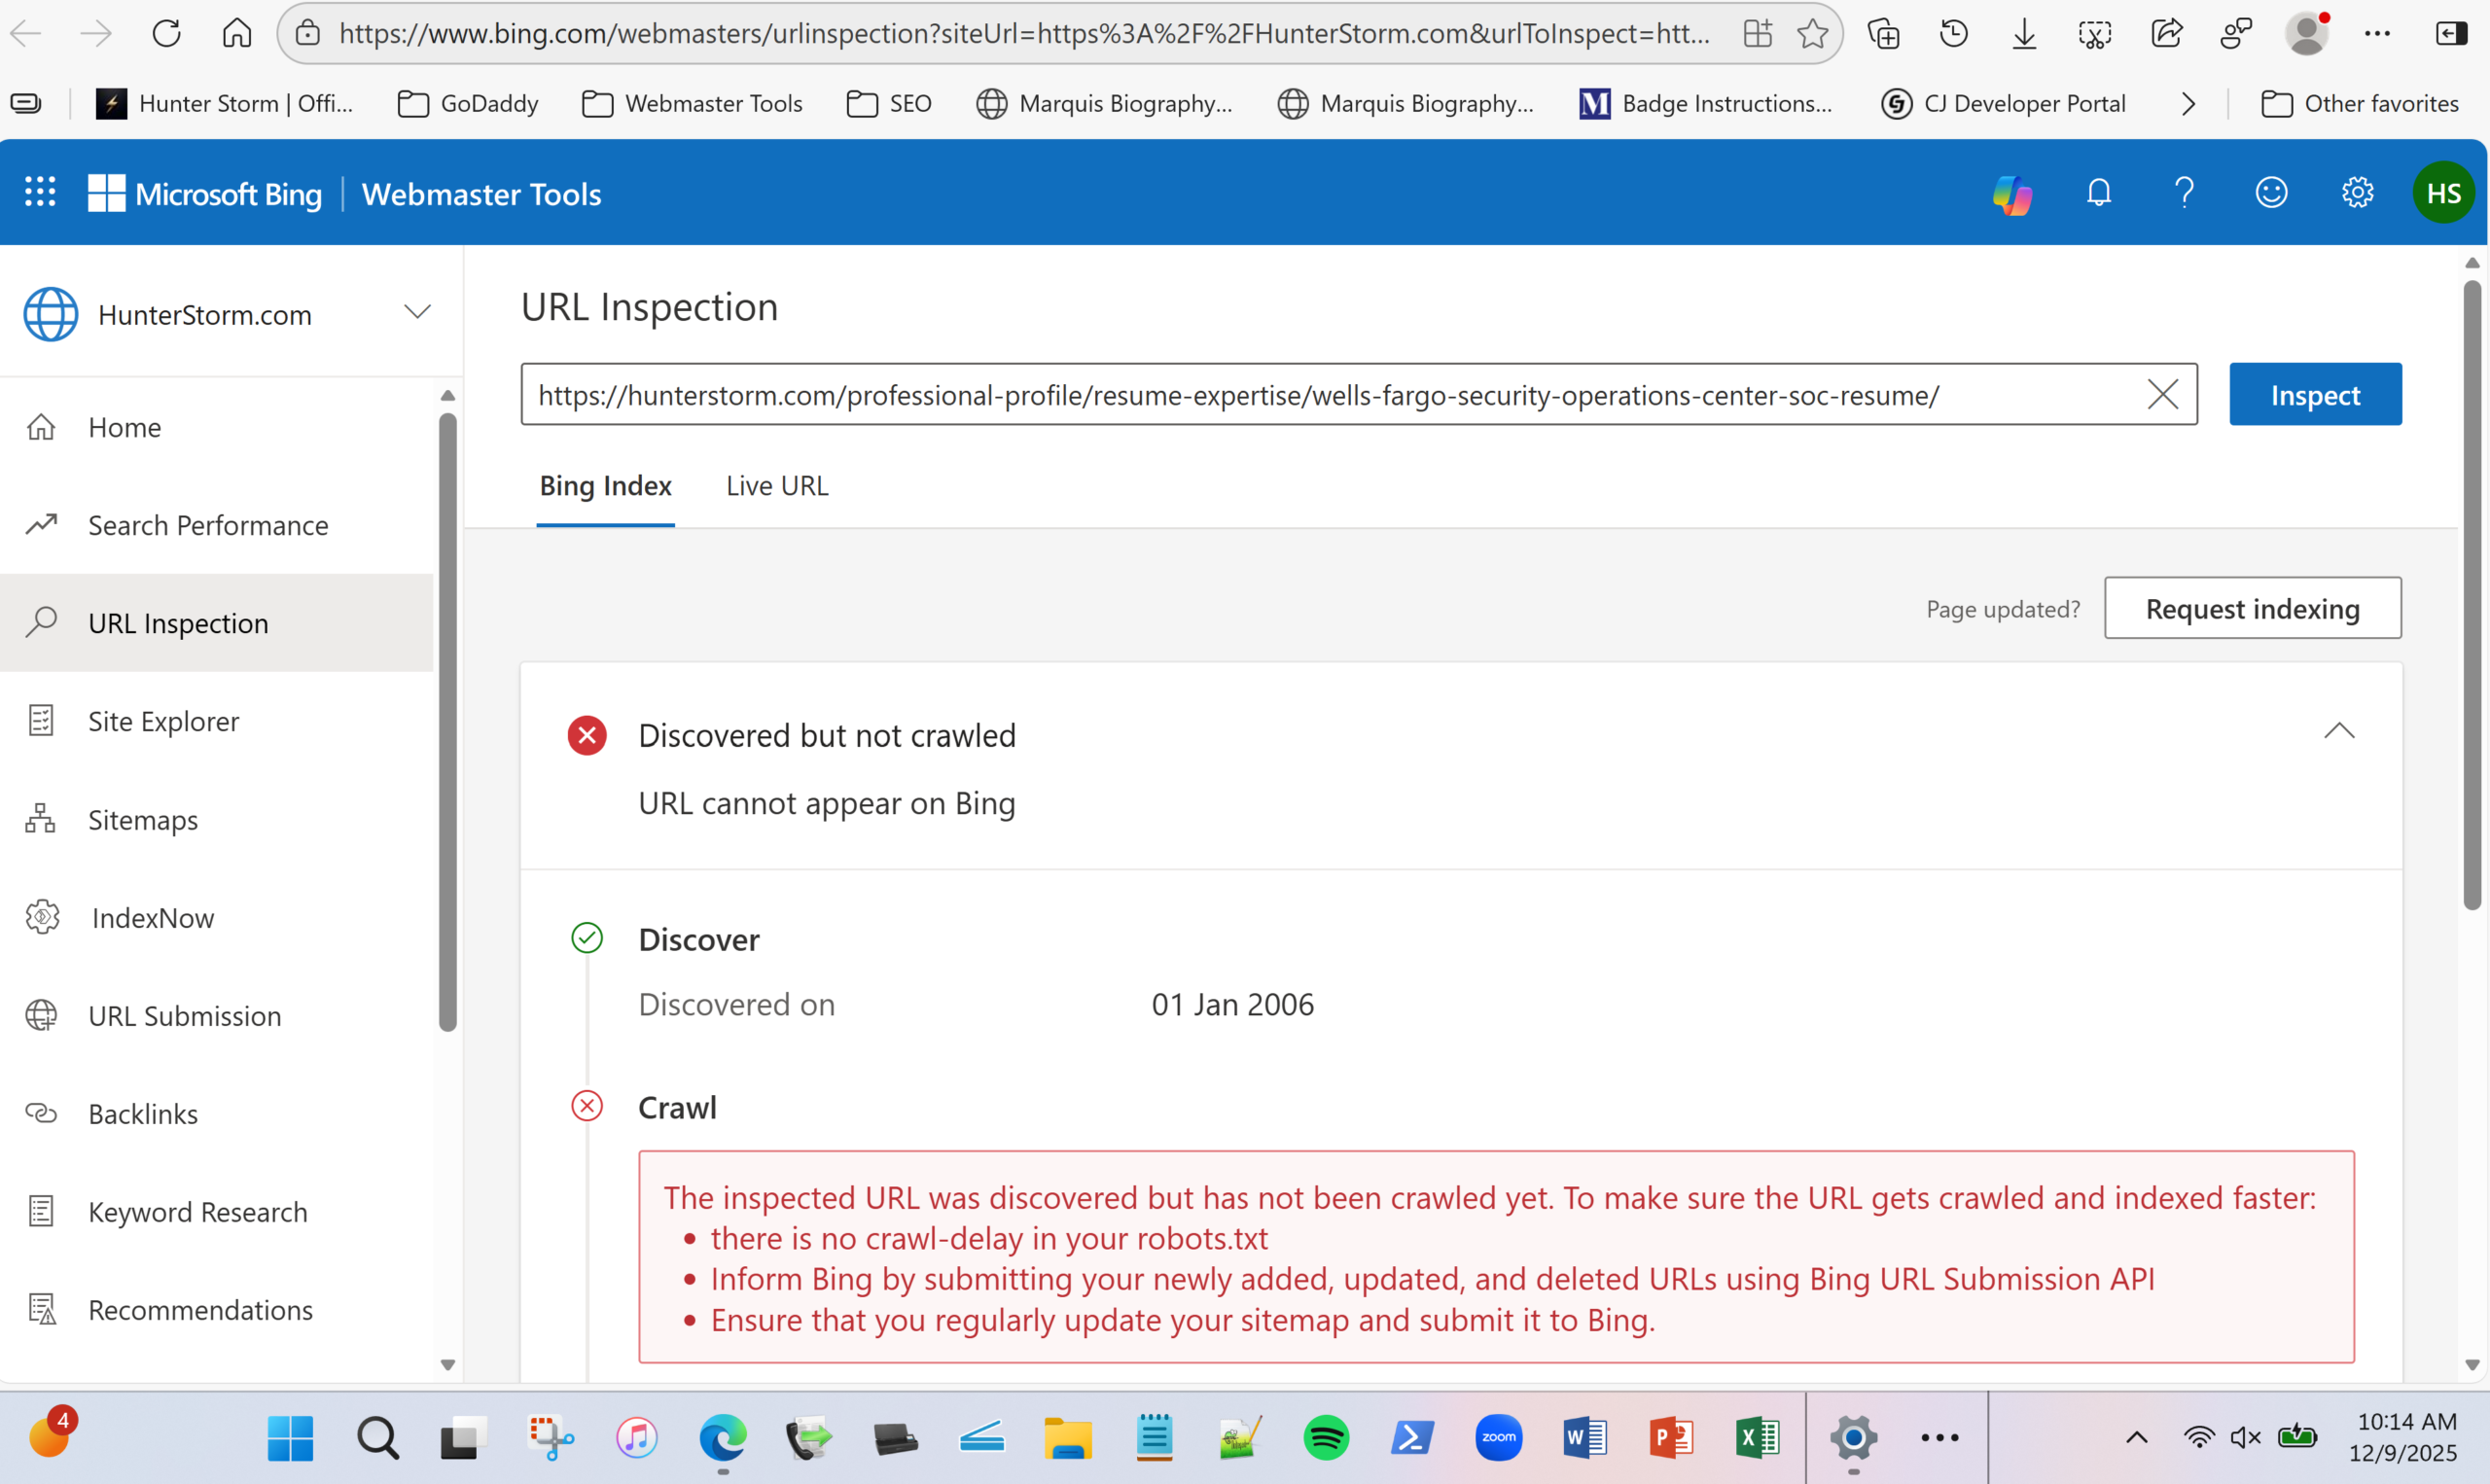Show hidden system tray icons
Image resolution: width=2490 pixels, height=1484 pixels.
point(2137,1438)
